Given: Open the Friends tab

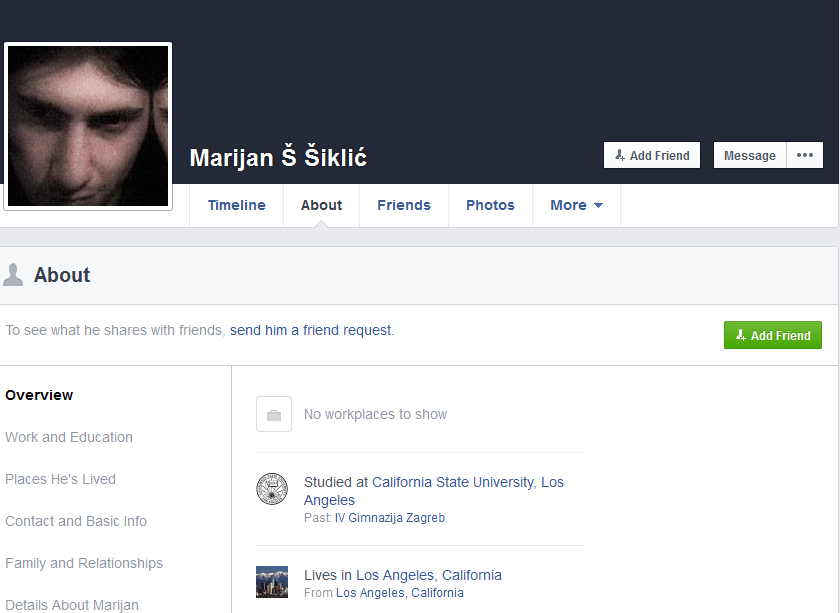Looking at the screenshot, I should coord(404,205).
